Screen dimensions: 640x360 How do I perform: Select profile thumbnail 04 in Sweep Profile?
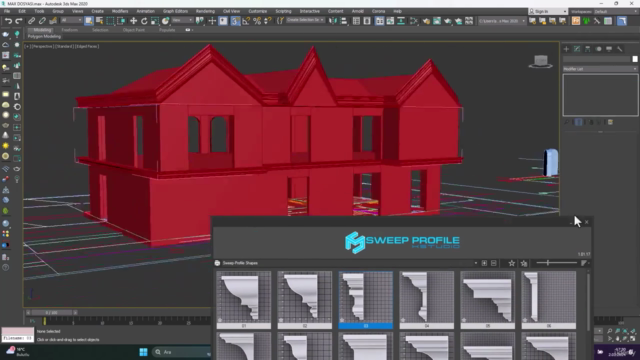[x=427, y=300]
